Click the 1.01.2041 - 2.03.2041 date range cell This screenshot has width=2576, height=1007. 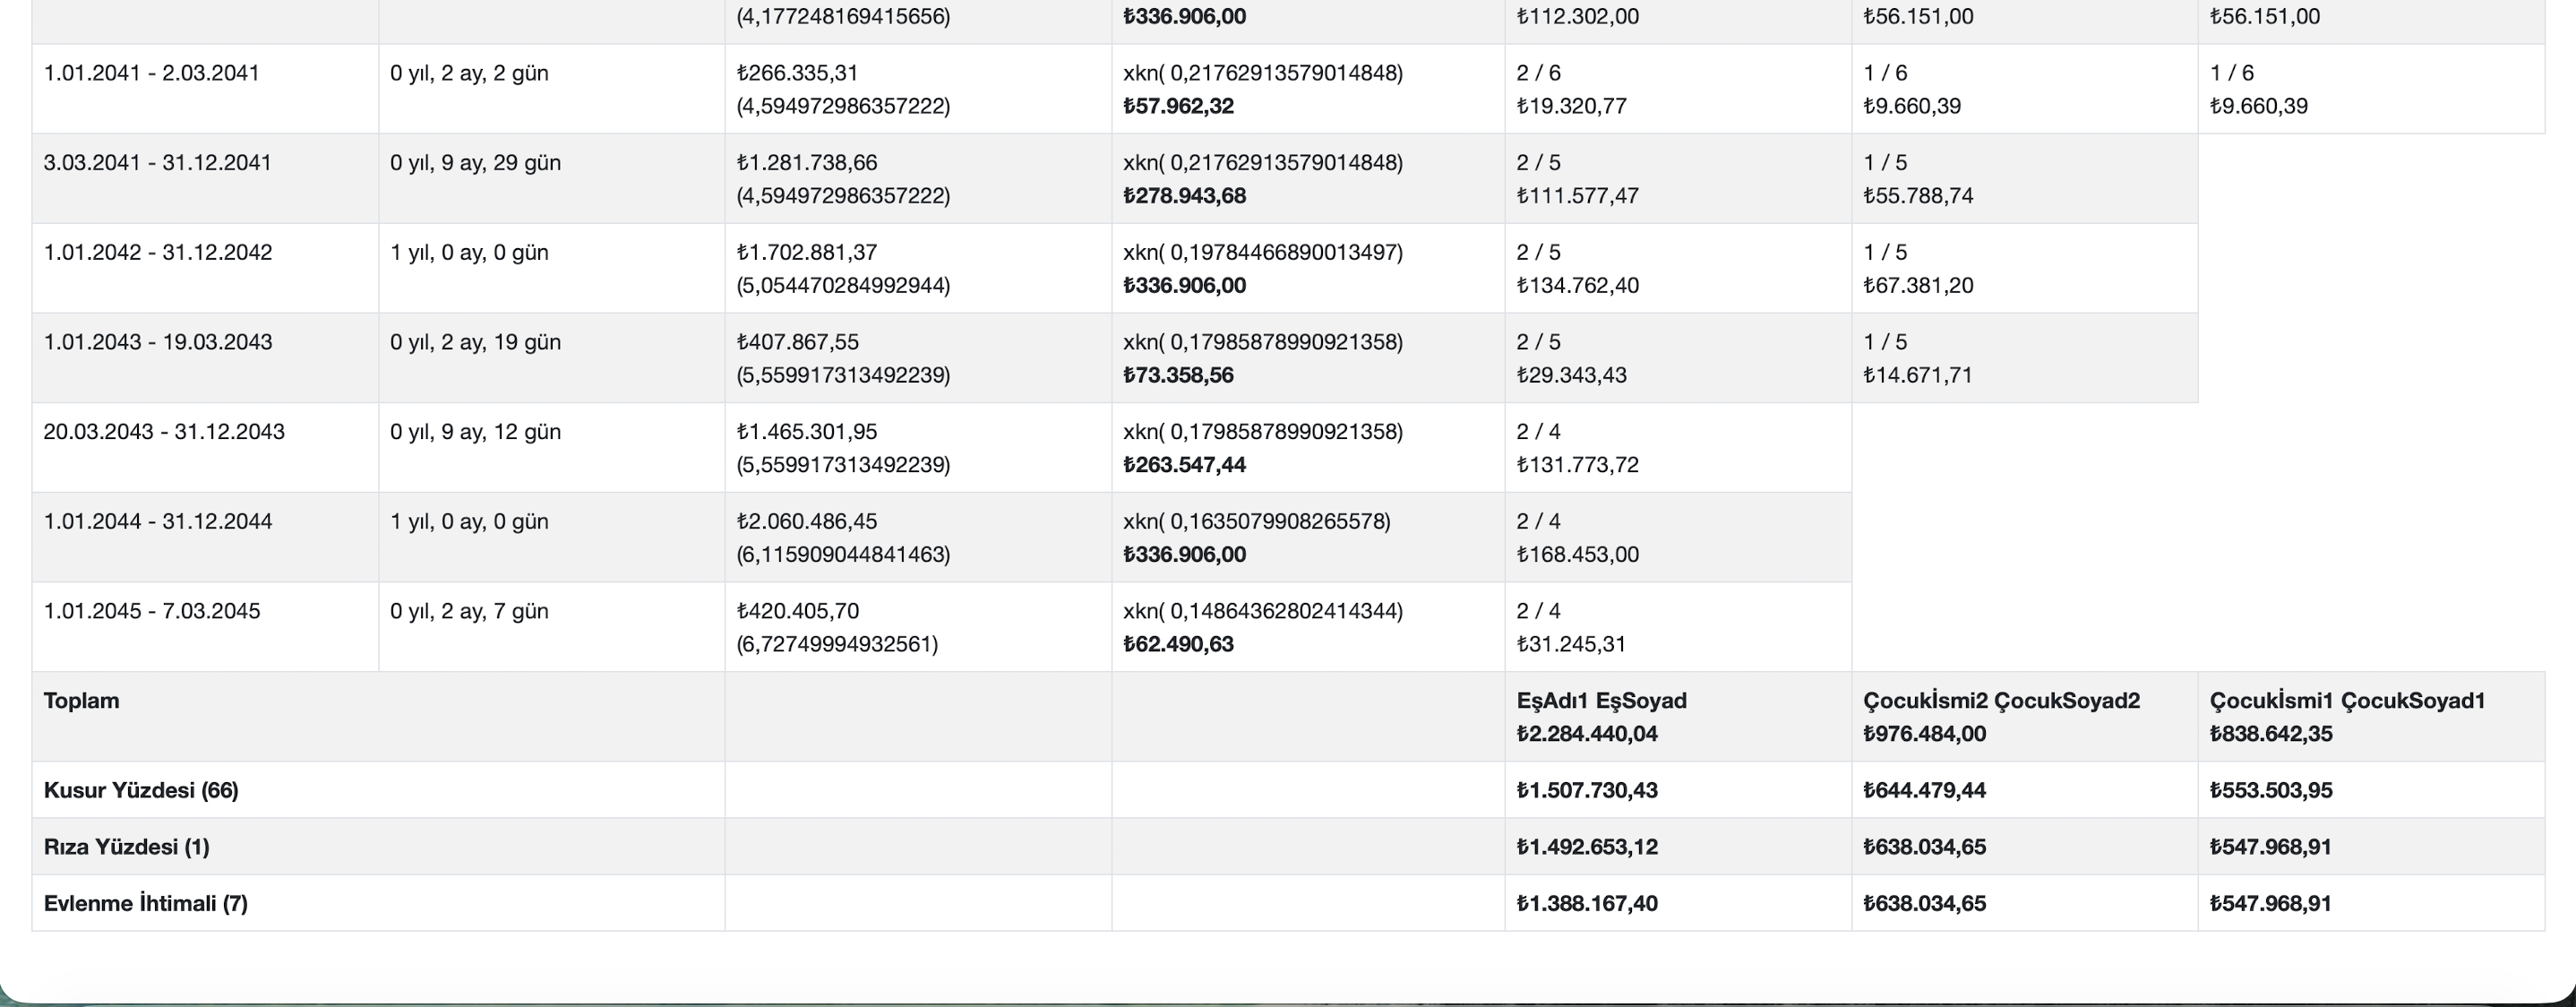pos(152,73)
